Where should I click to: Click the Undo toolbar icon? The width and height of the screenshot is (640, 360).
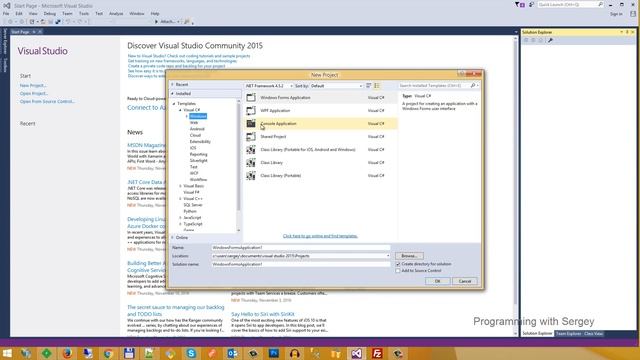[x=68, y=22]
